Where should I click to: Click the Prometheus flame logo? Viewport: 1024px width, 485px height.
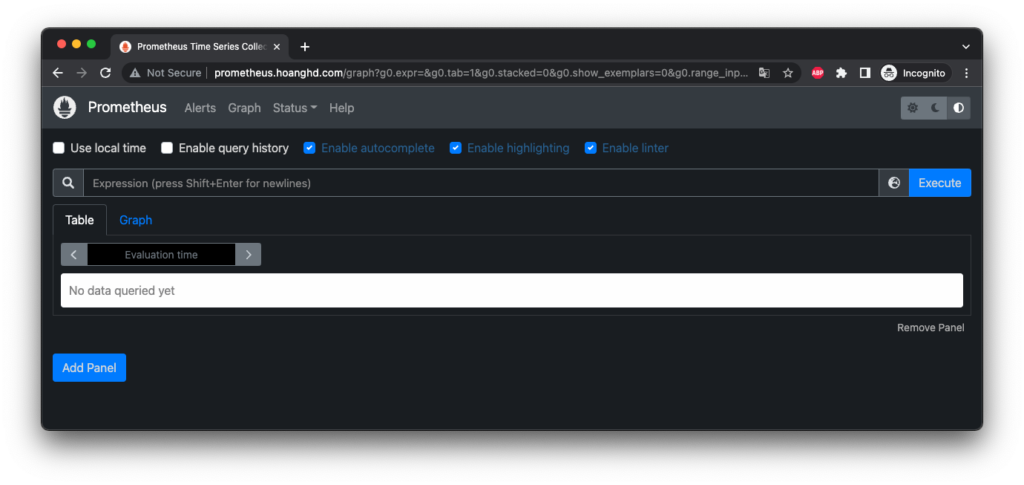pyautogui.click(x=65, y=108)
